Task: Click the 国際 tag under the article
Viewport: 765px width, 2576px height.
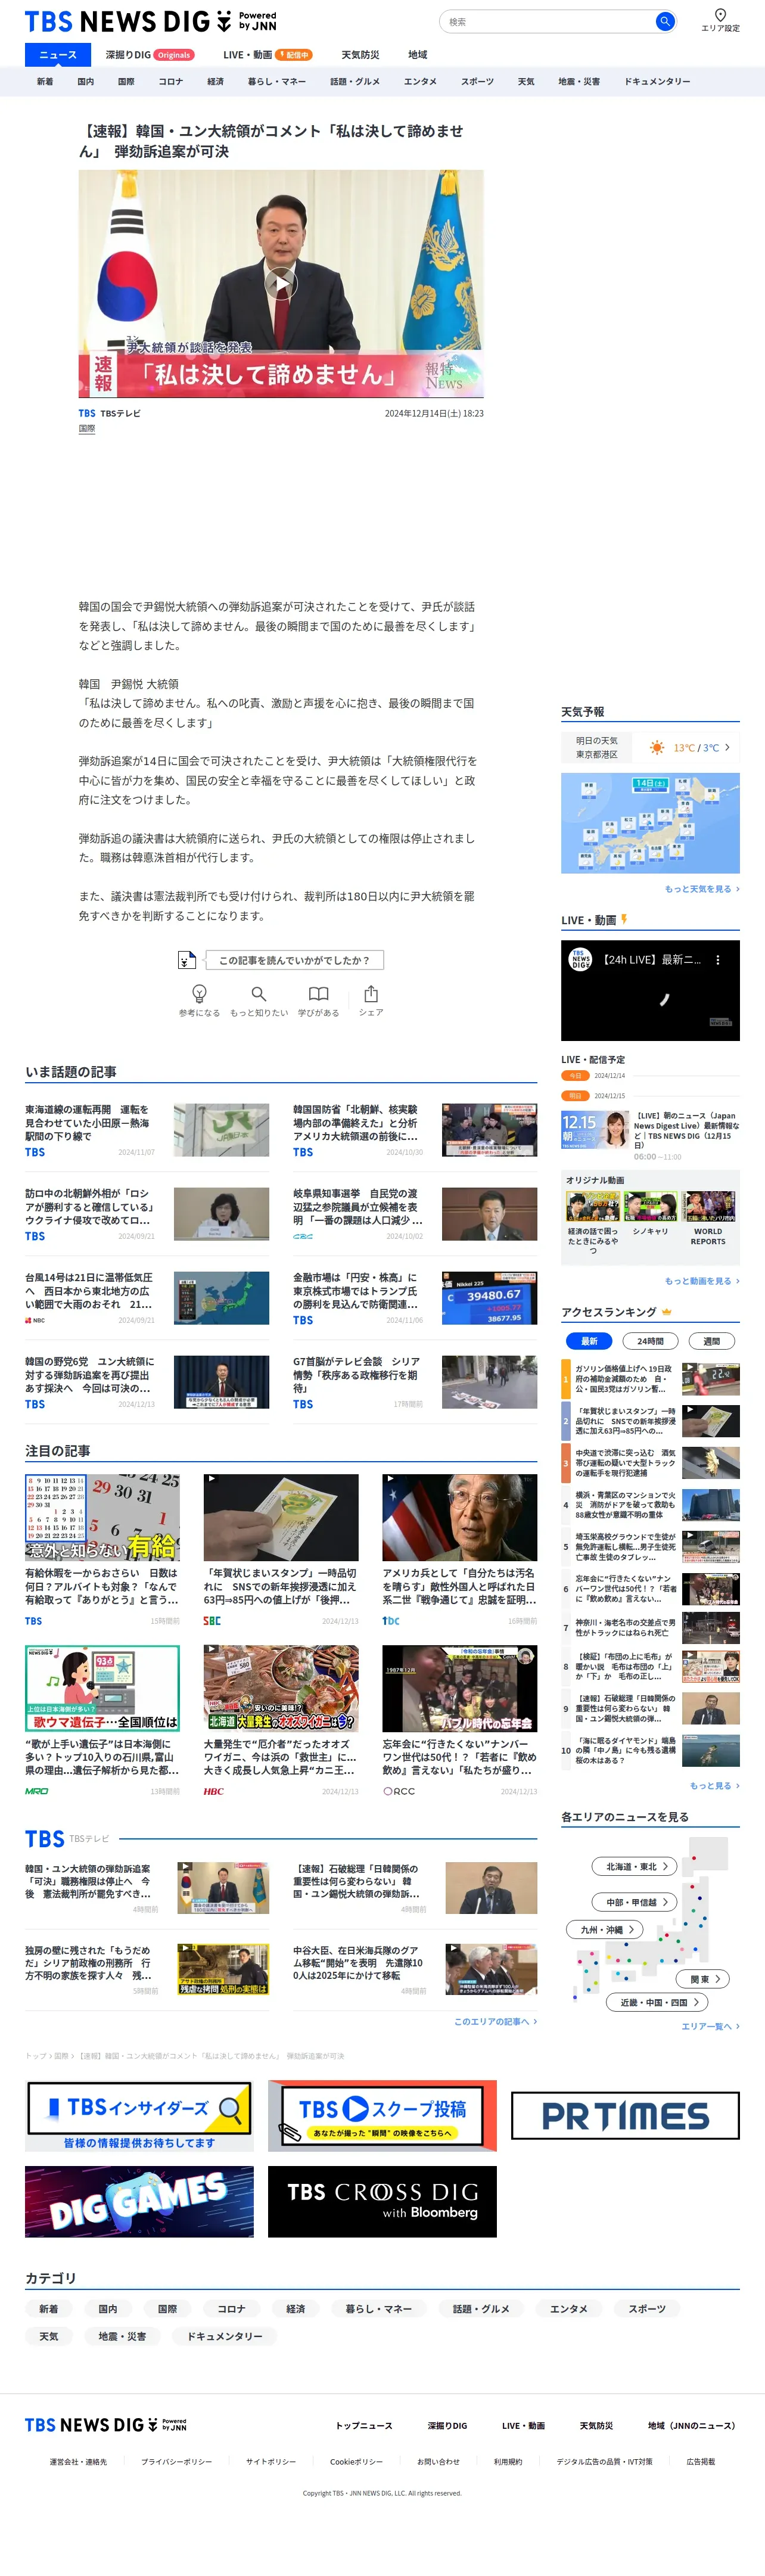Action: point(87,428)
